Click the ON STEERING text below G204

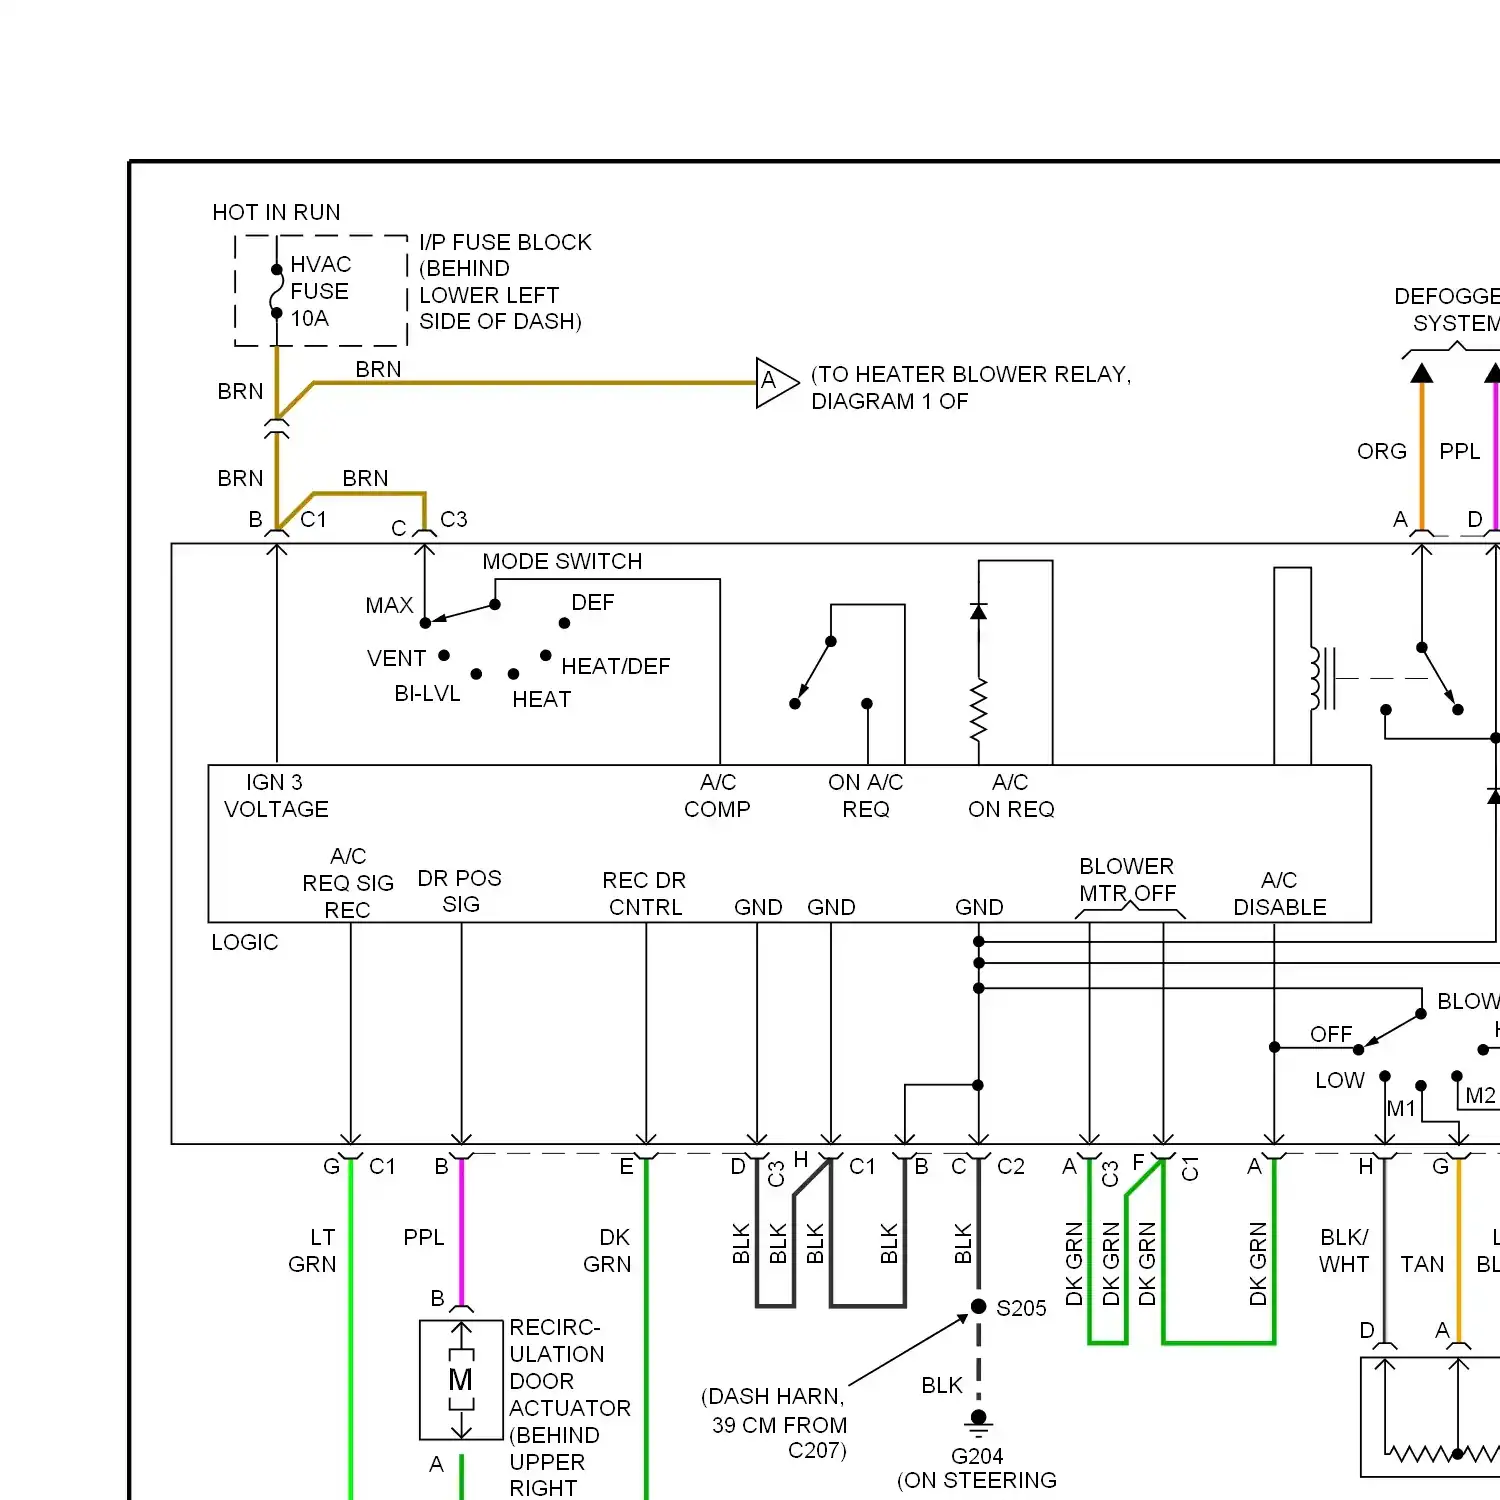pyautogui.click(x=977, y=1480)
